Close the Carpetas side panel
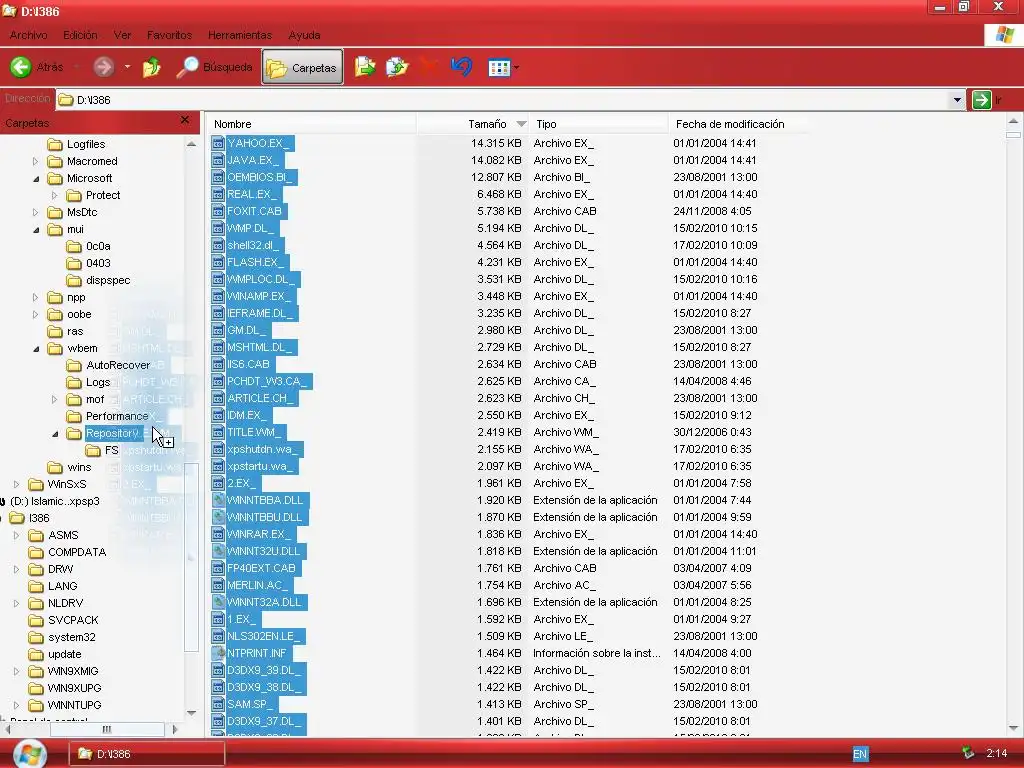This screenshot has width=1024, height=768. [185, 120]
